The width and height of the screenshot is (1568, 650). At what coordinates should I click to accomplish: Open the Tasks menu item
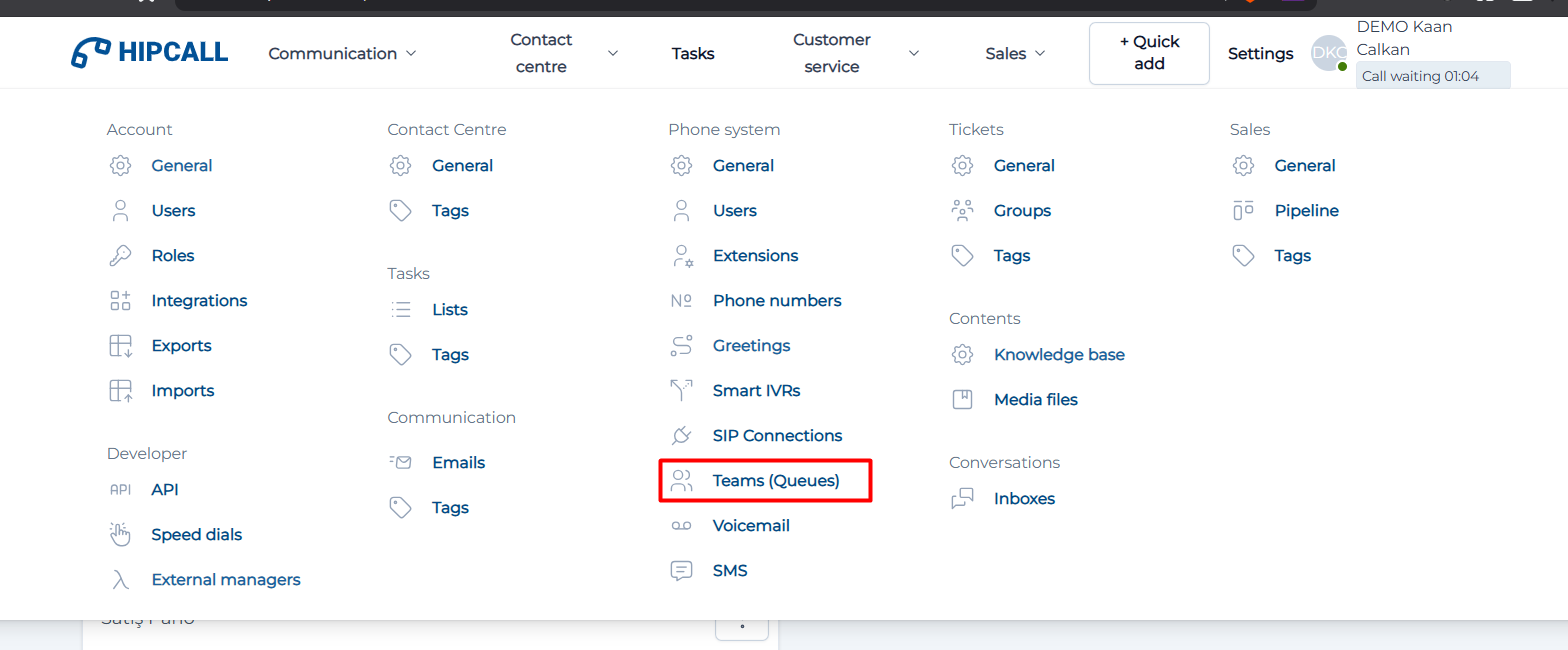point(693,54)
